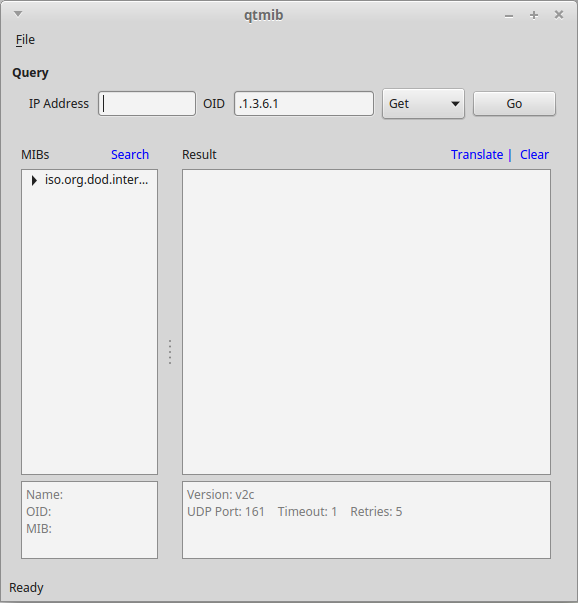Click the Translate link above Result
Image resolution: width=578 pixels, height=603 pixels.
477,155
